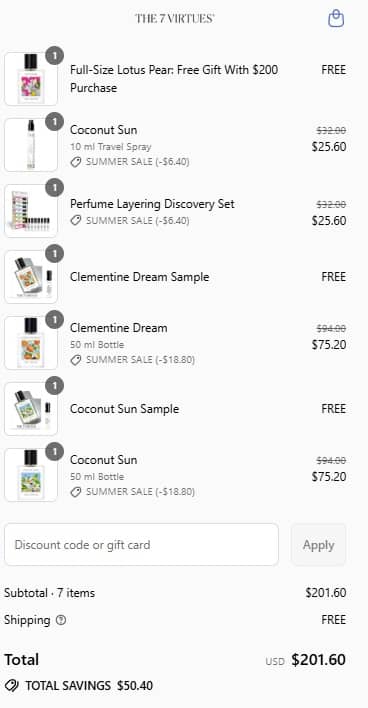Click the total savings tag icon
Image resolution: width=368 pixels, height=708 pixels.
coord(12,685)
